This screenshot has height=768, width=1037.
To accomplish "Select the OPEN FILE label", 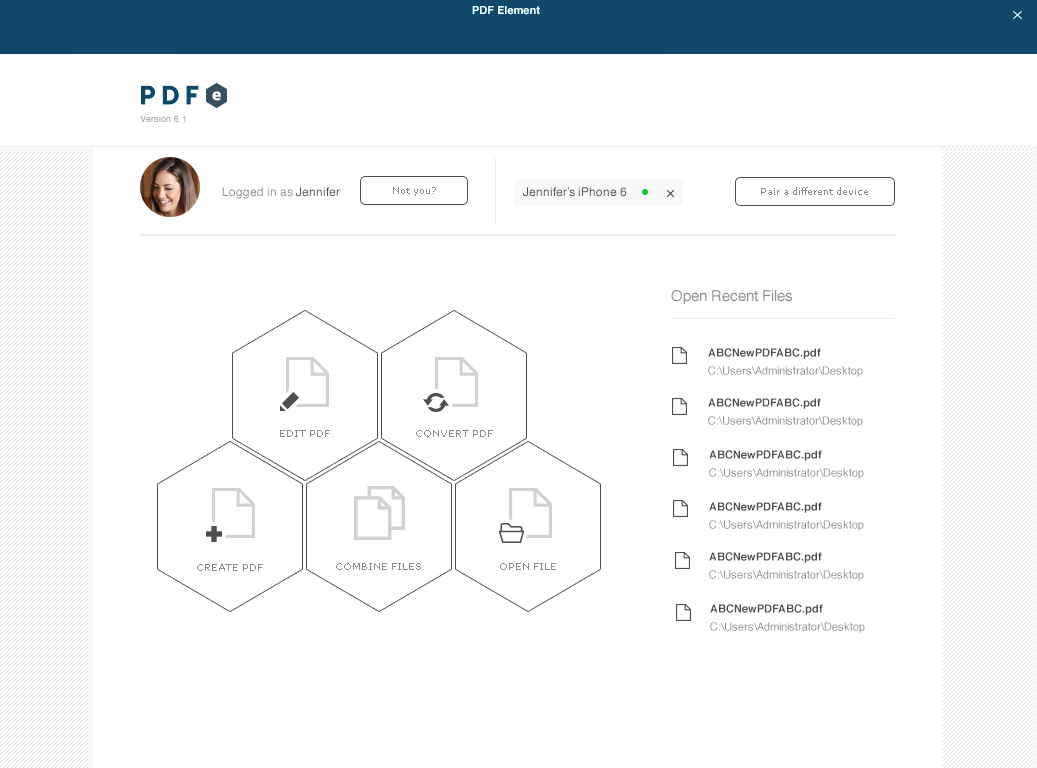I will pos(528,566).
